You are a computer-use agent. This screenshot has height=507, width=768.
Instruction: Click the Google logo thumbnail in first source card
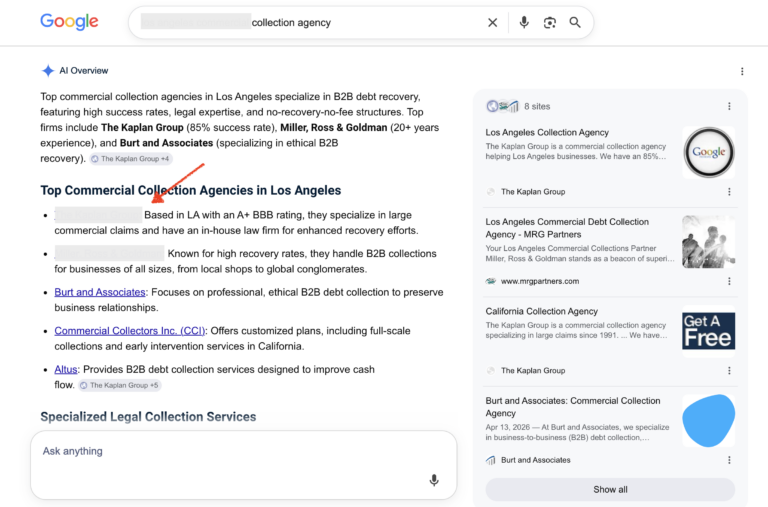coord(708,152)
